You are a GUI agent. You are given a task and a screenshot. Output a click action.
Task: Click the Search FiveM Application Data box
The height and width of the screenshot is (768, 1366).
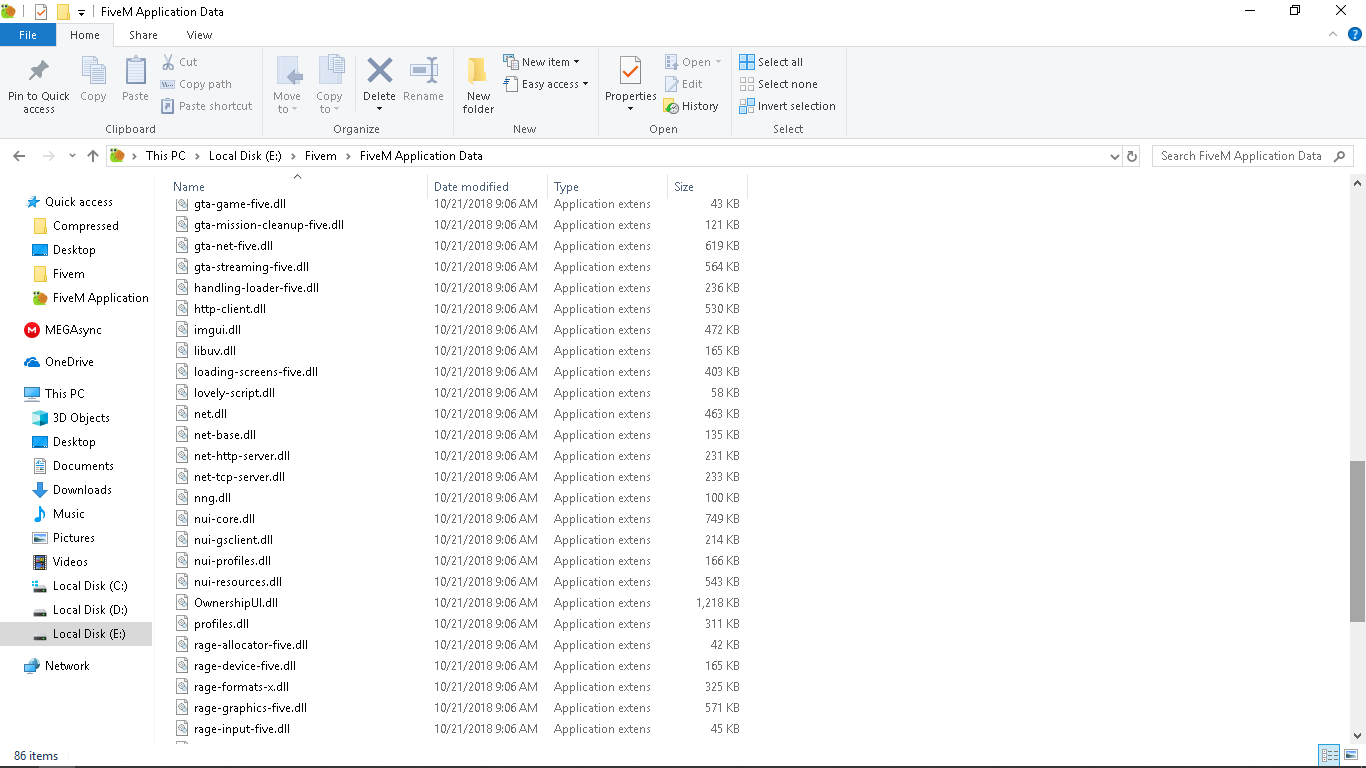(1240, 156)
